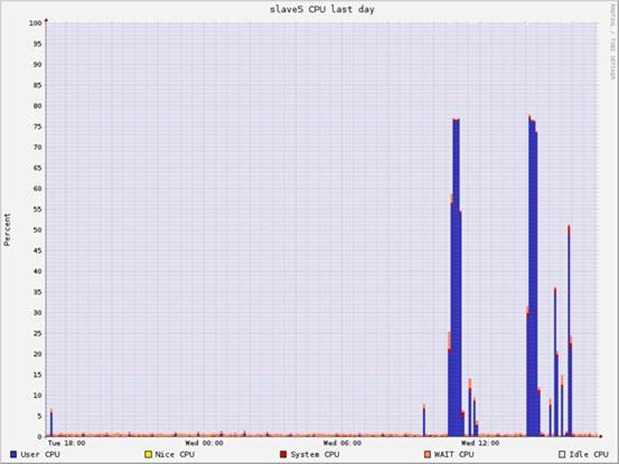Click the tall 77% spike before Wed 12:00

(456, 276)
